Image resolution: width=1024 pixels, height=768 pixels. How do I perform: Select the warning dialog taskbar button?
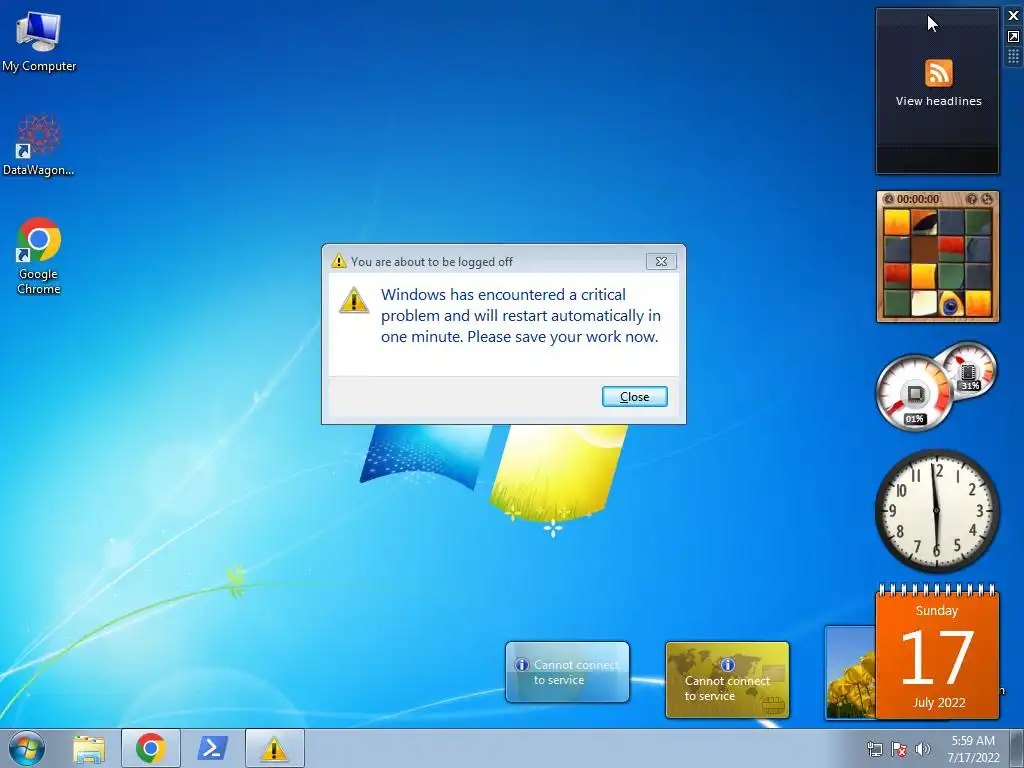[274, 748]
